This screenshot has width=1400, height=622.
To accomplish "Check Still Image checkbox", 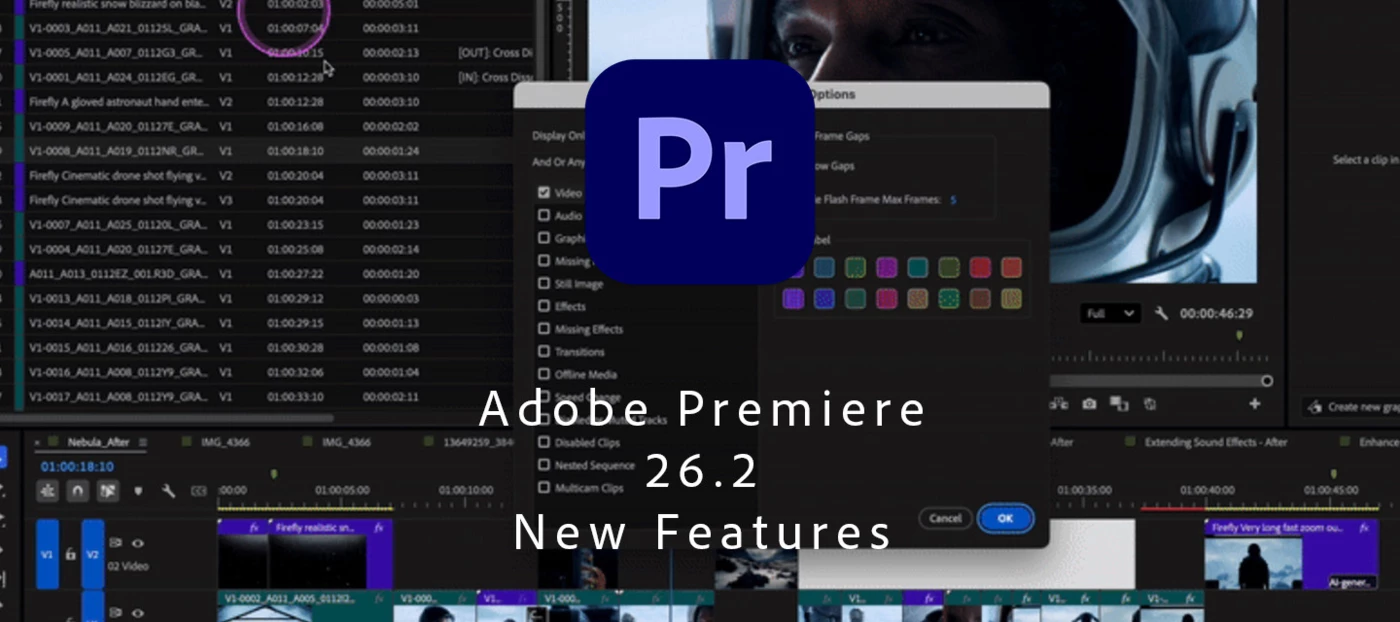I will tap(544, 283).
